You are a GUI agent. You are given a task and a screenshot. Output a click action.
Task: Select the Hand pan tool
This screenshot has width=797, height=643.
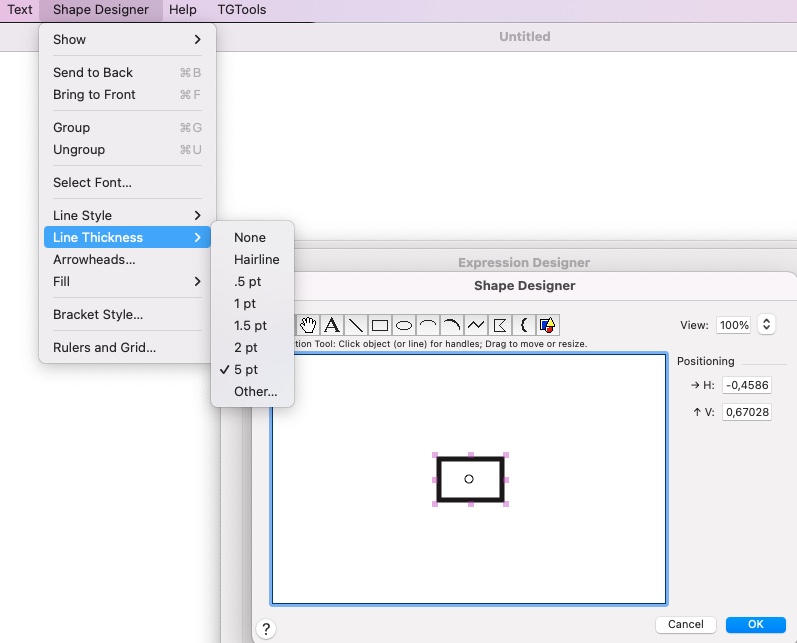click(309, 325)
